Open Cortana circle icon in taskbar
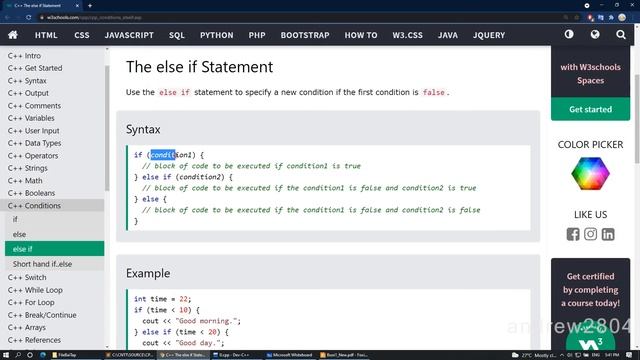Image resolution: width=640 pixels, height=360 pixels. [x=30, y=355]
